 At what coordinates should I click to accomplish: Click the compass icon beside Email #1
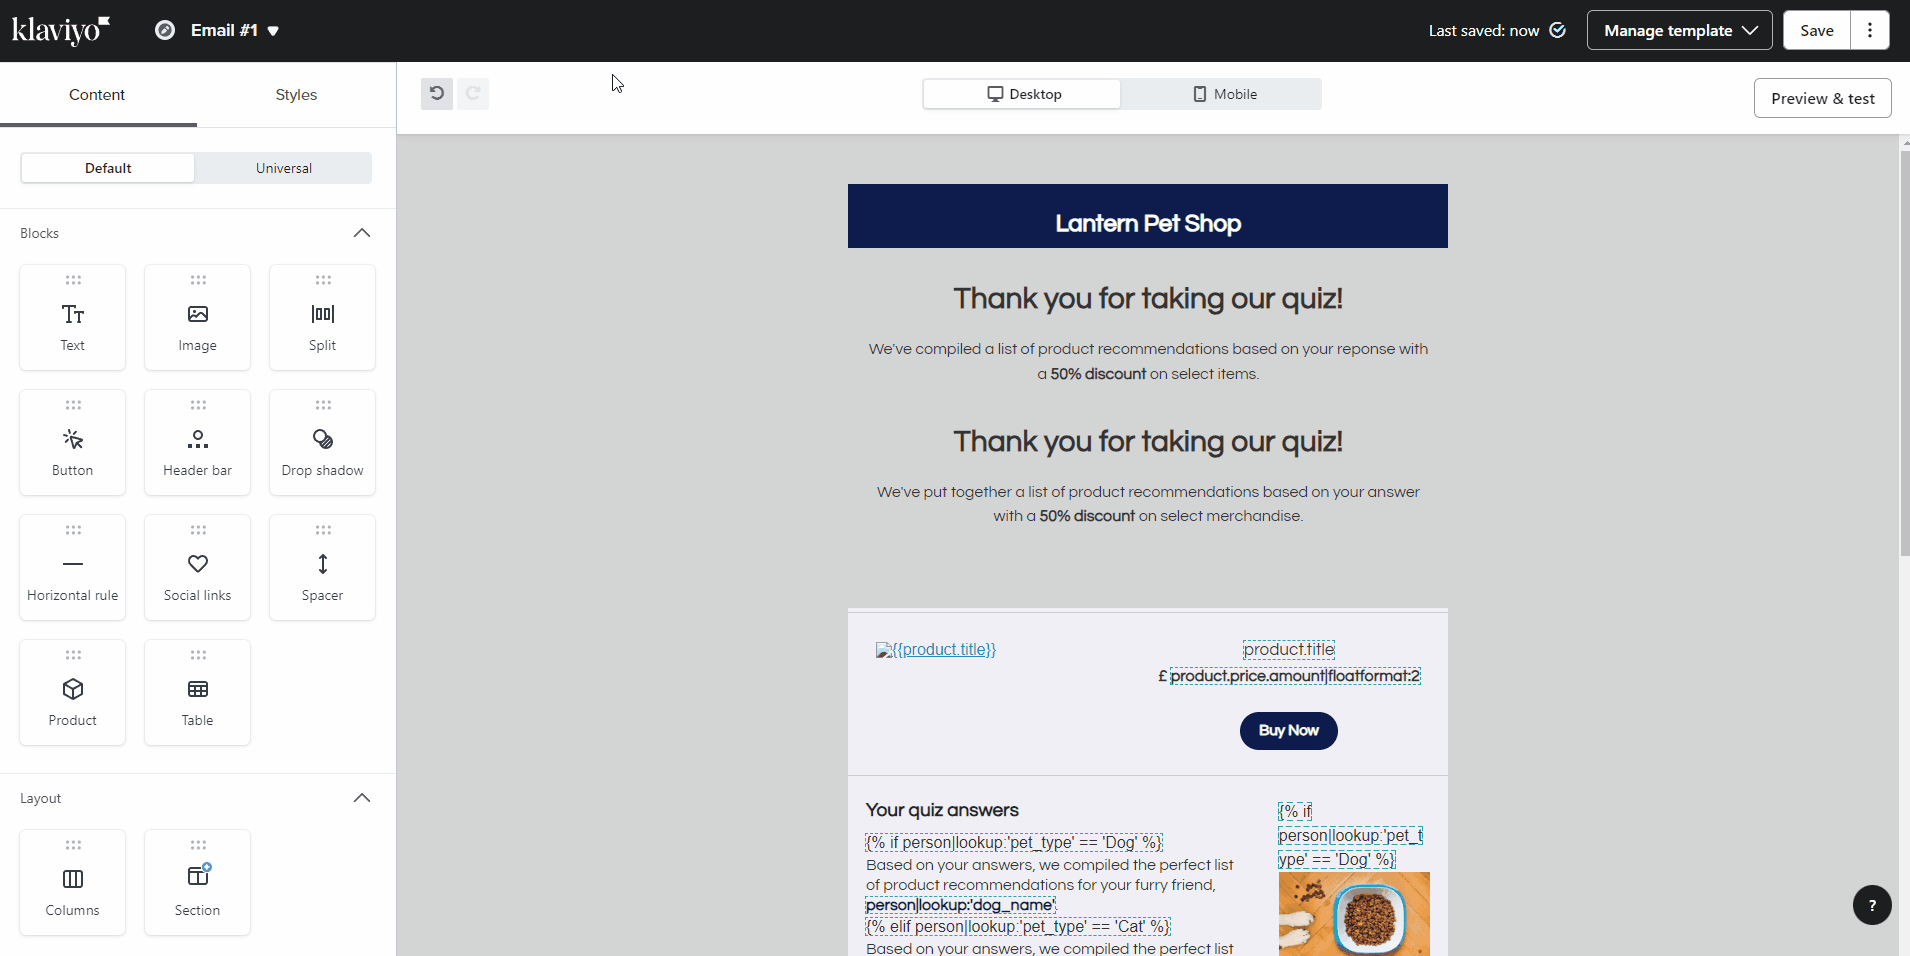(x=165, y=30)
